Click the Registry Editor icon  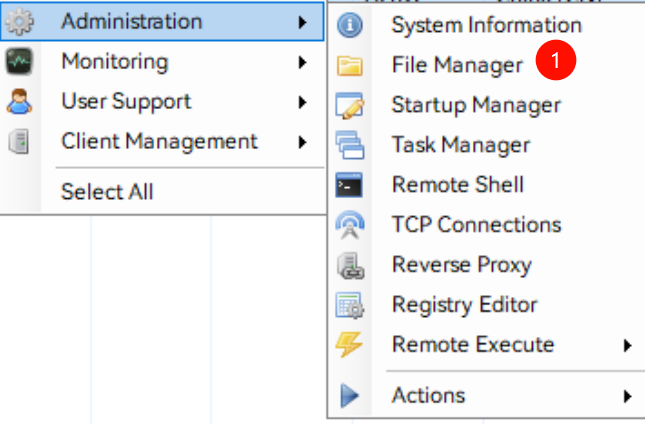[350, 305]
